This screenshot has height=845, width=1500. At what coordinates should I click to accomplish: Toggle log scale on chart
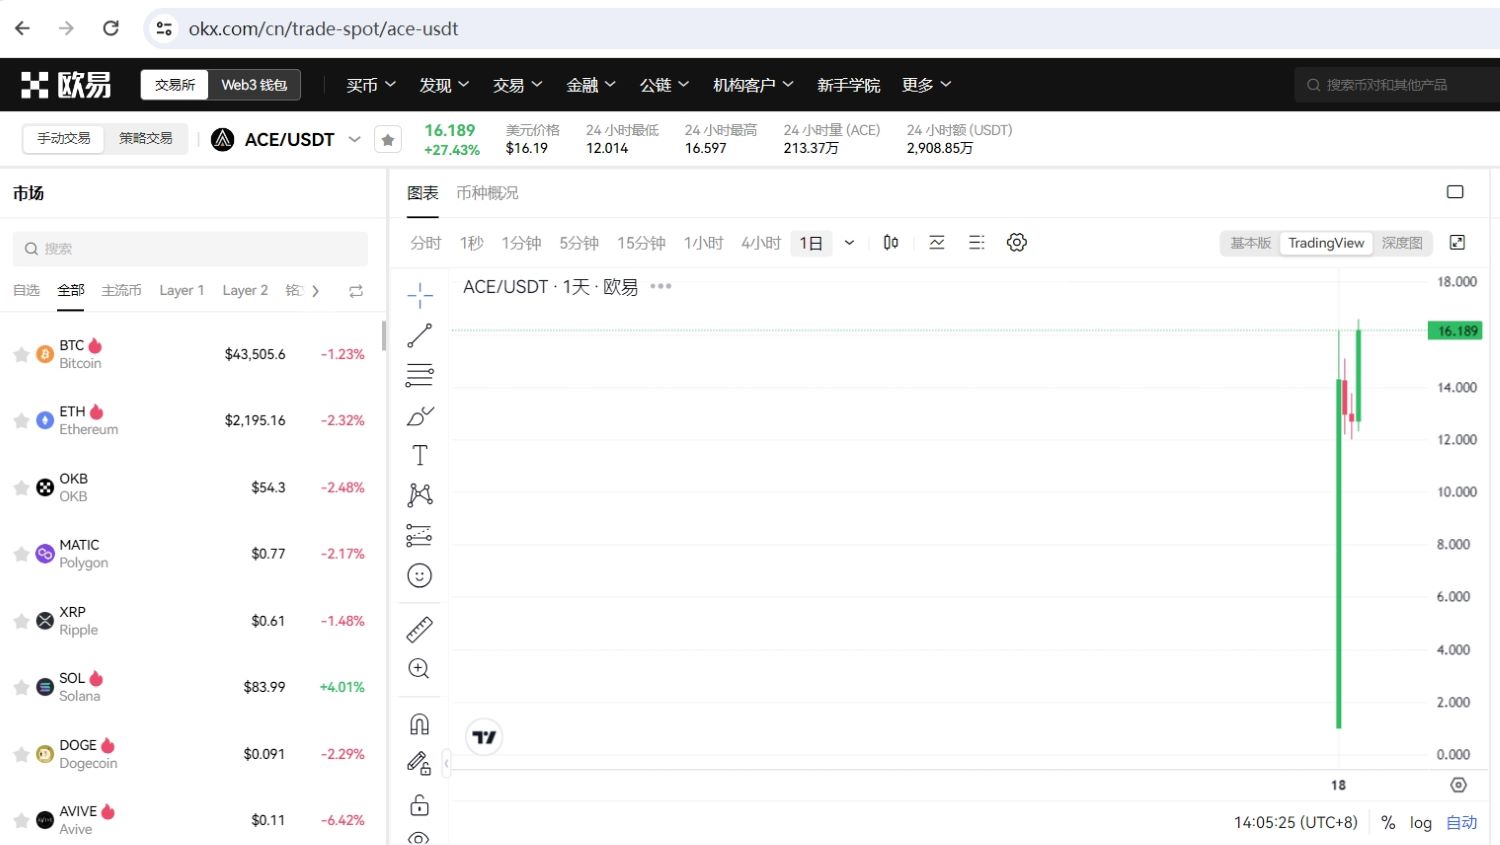(x=1420, y=822)
